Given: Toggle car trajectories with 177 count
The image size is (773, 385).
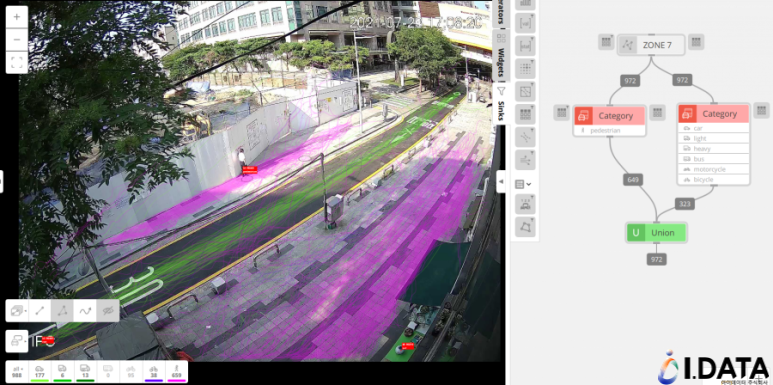Looking at the screenshot, I should (39, 372).
